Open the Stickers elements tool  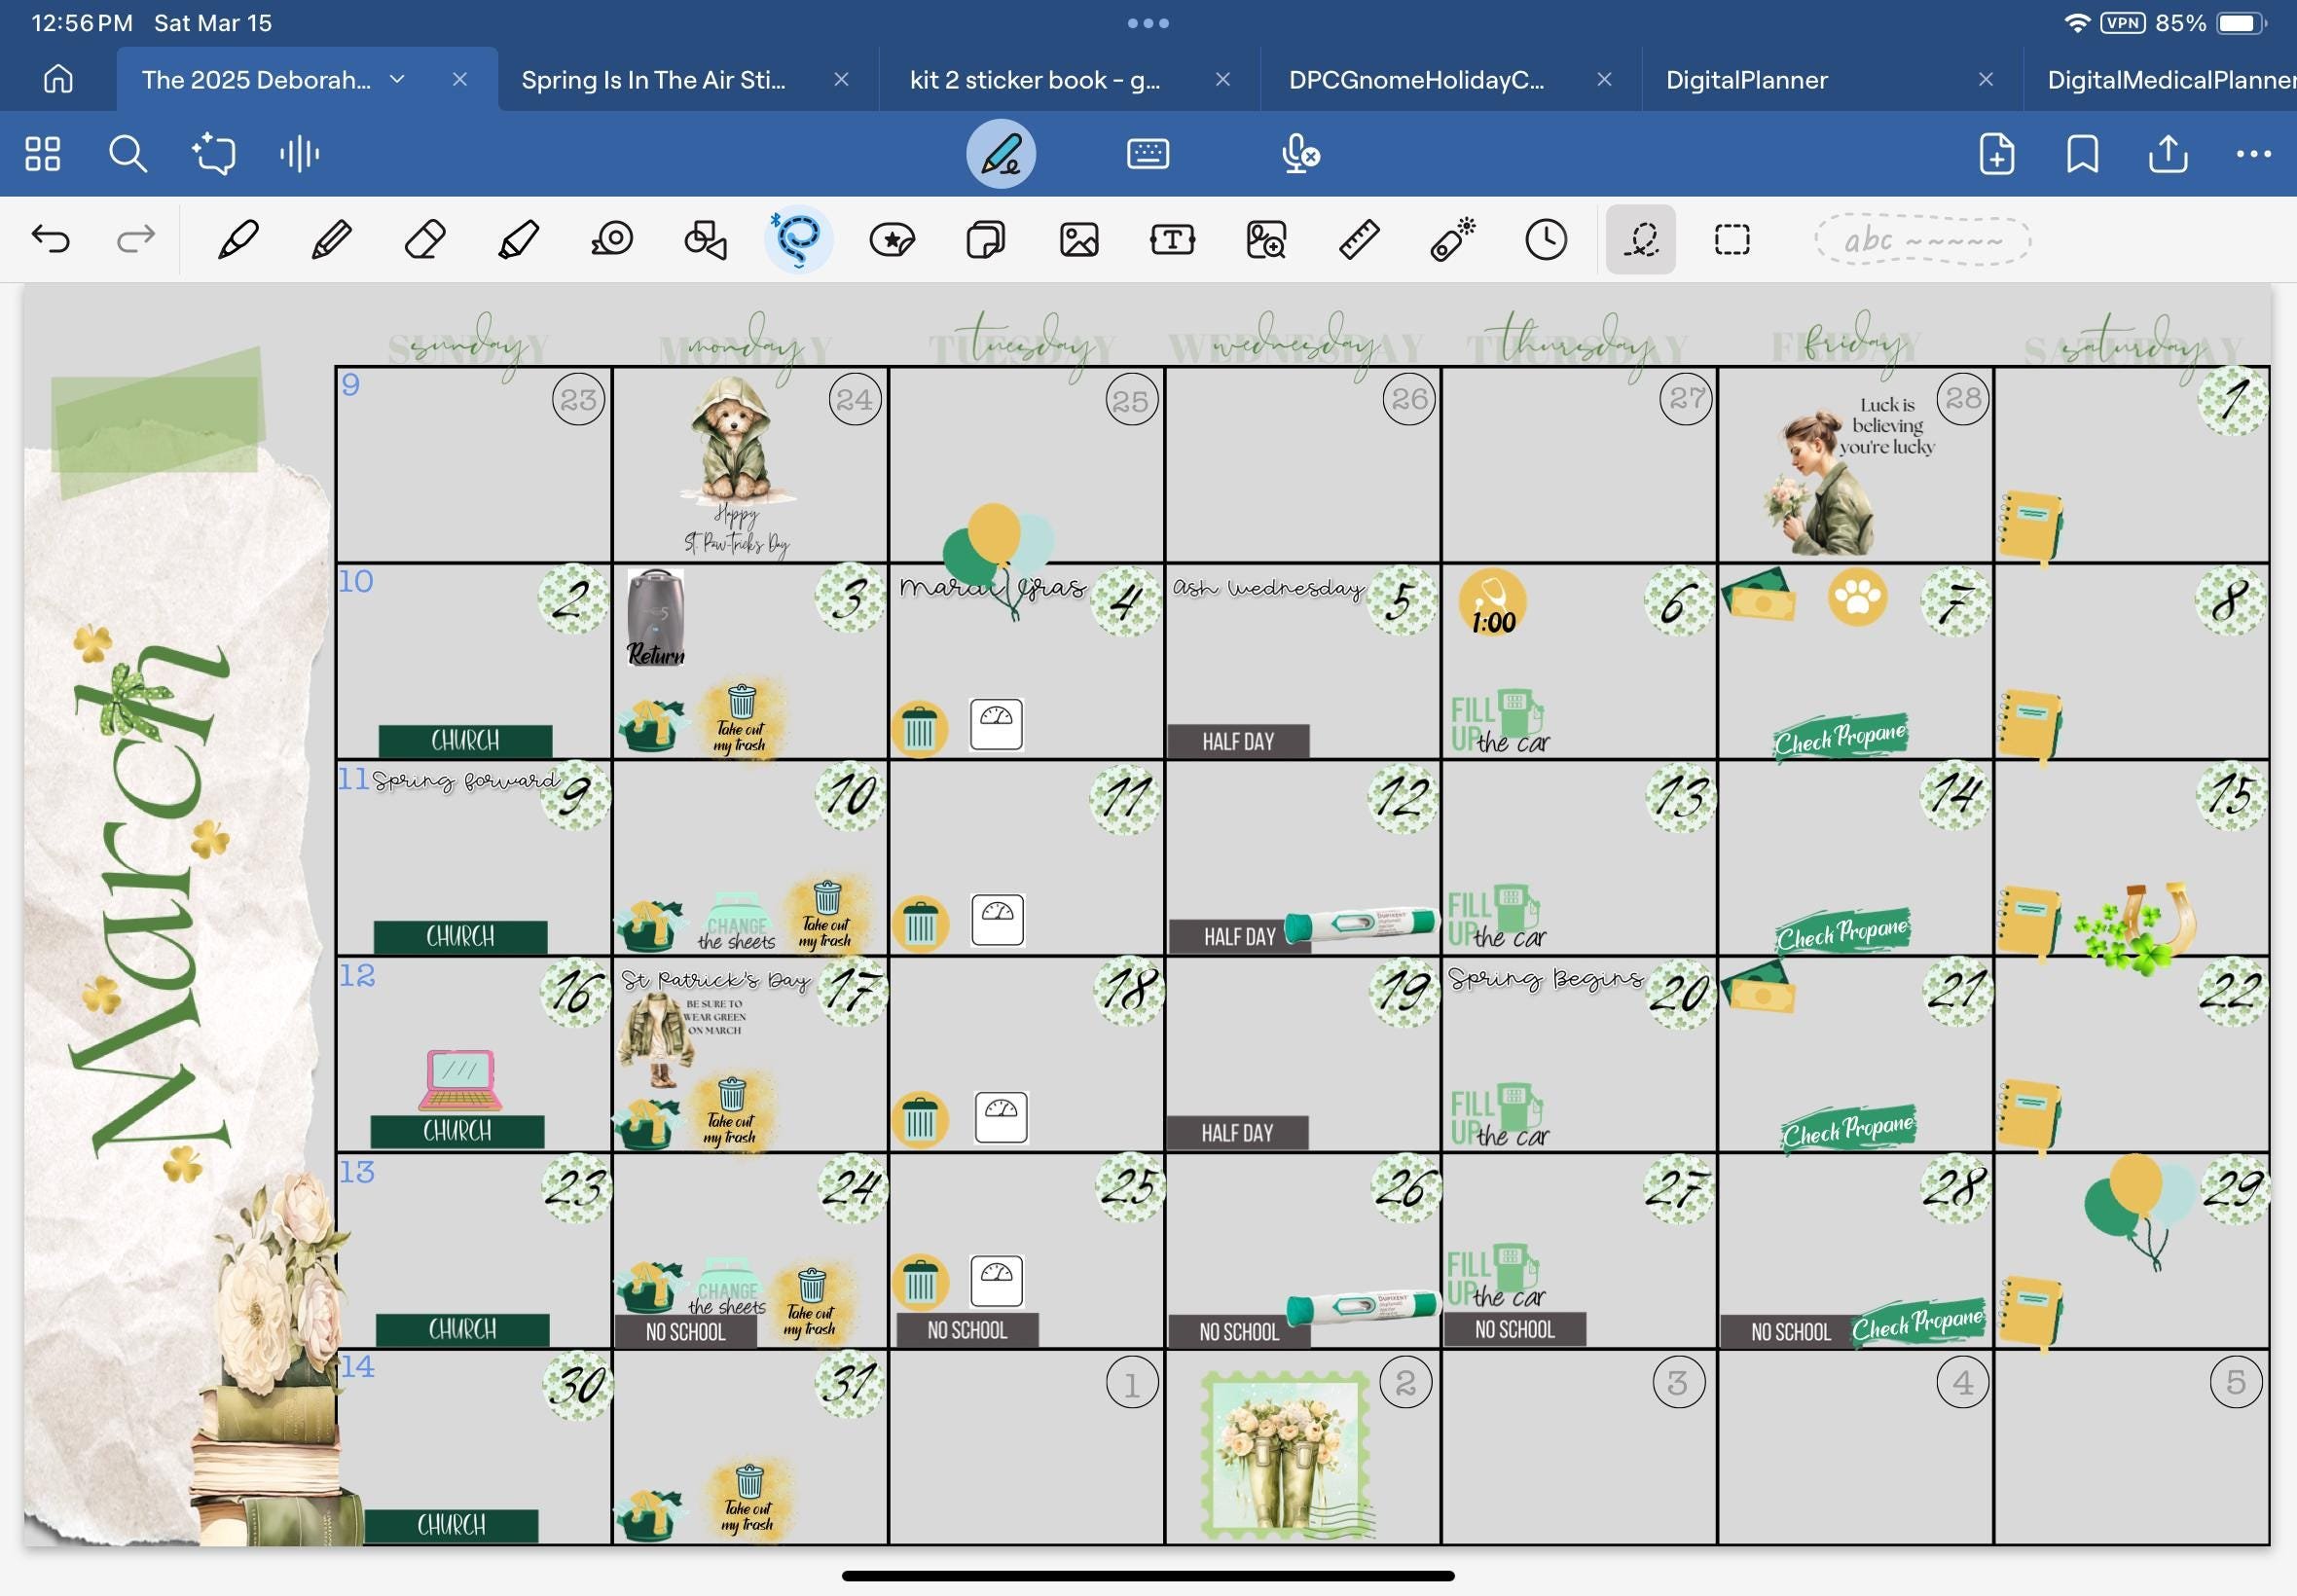(x=892, y=240)
